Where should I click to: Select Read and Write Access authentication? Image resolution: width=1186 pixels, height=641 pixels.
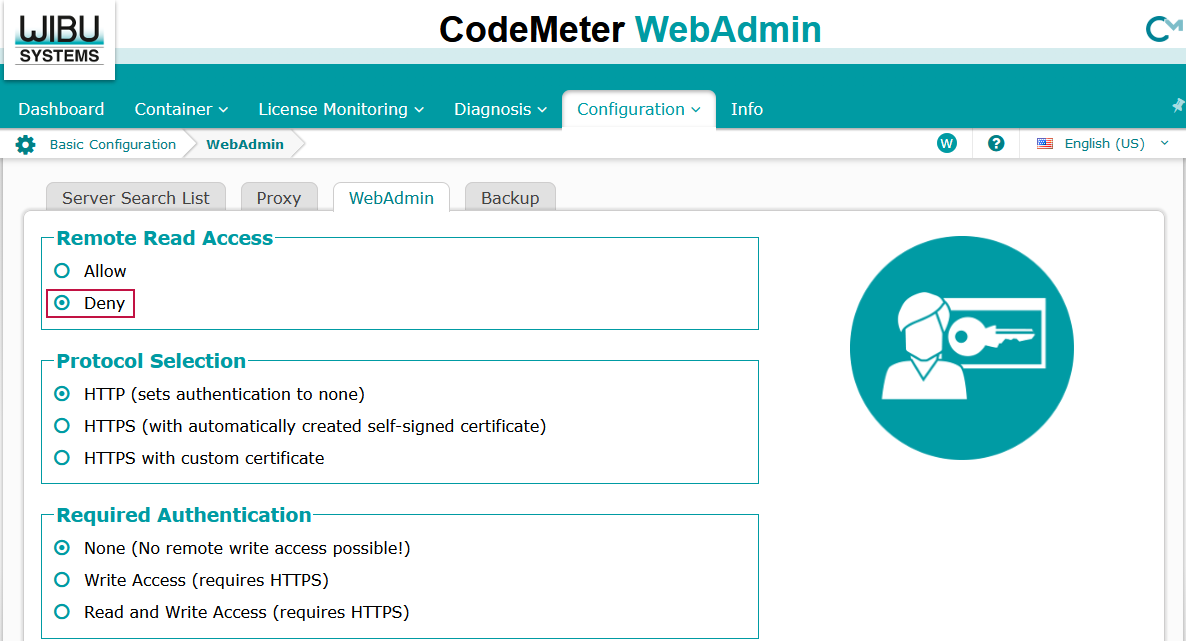pyautogui.click(x=62, y=611)
